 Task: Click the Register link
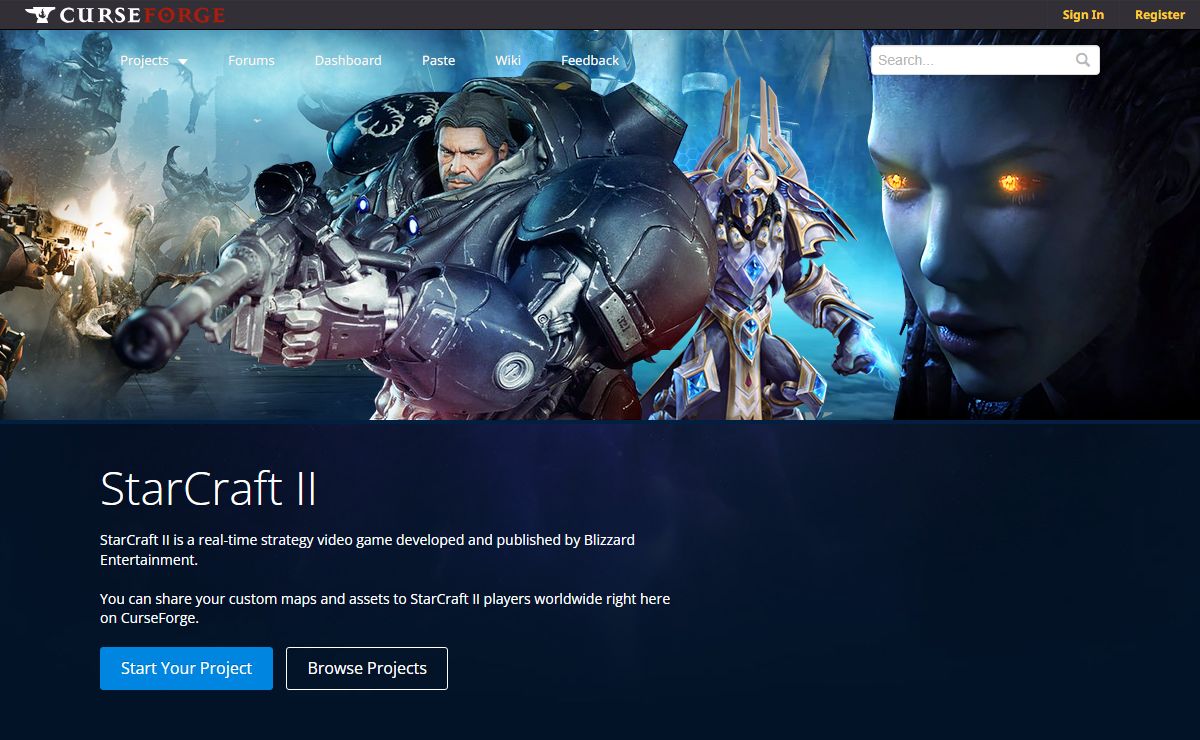point(1160,15)
